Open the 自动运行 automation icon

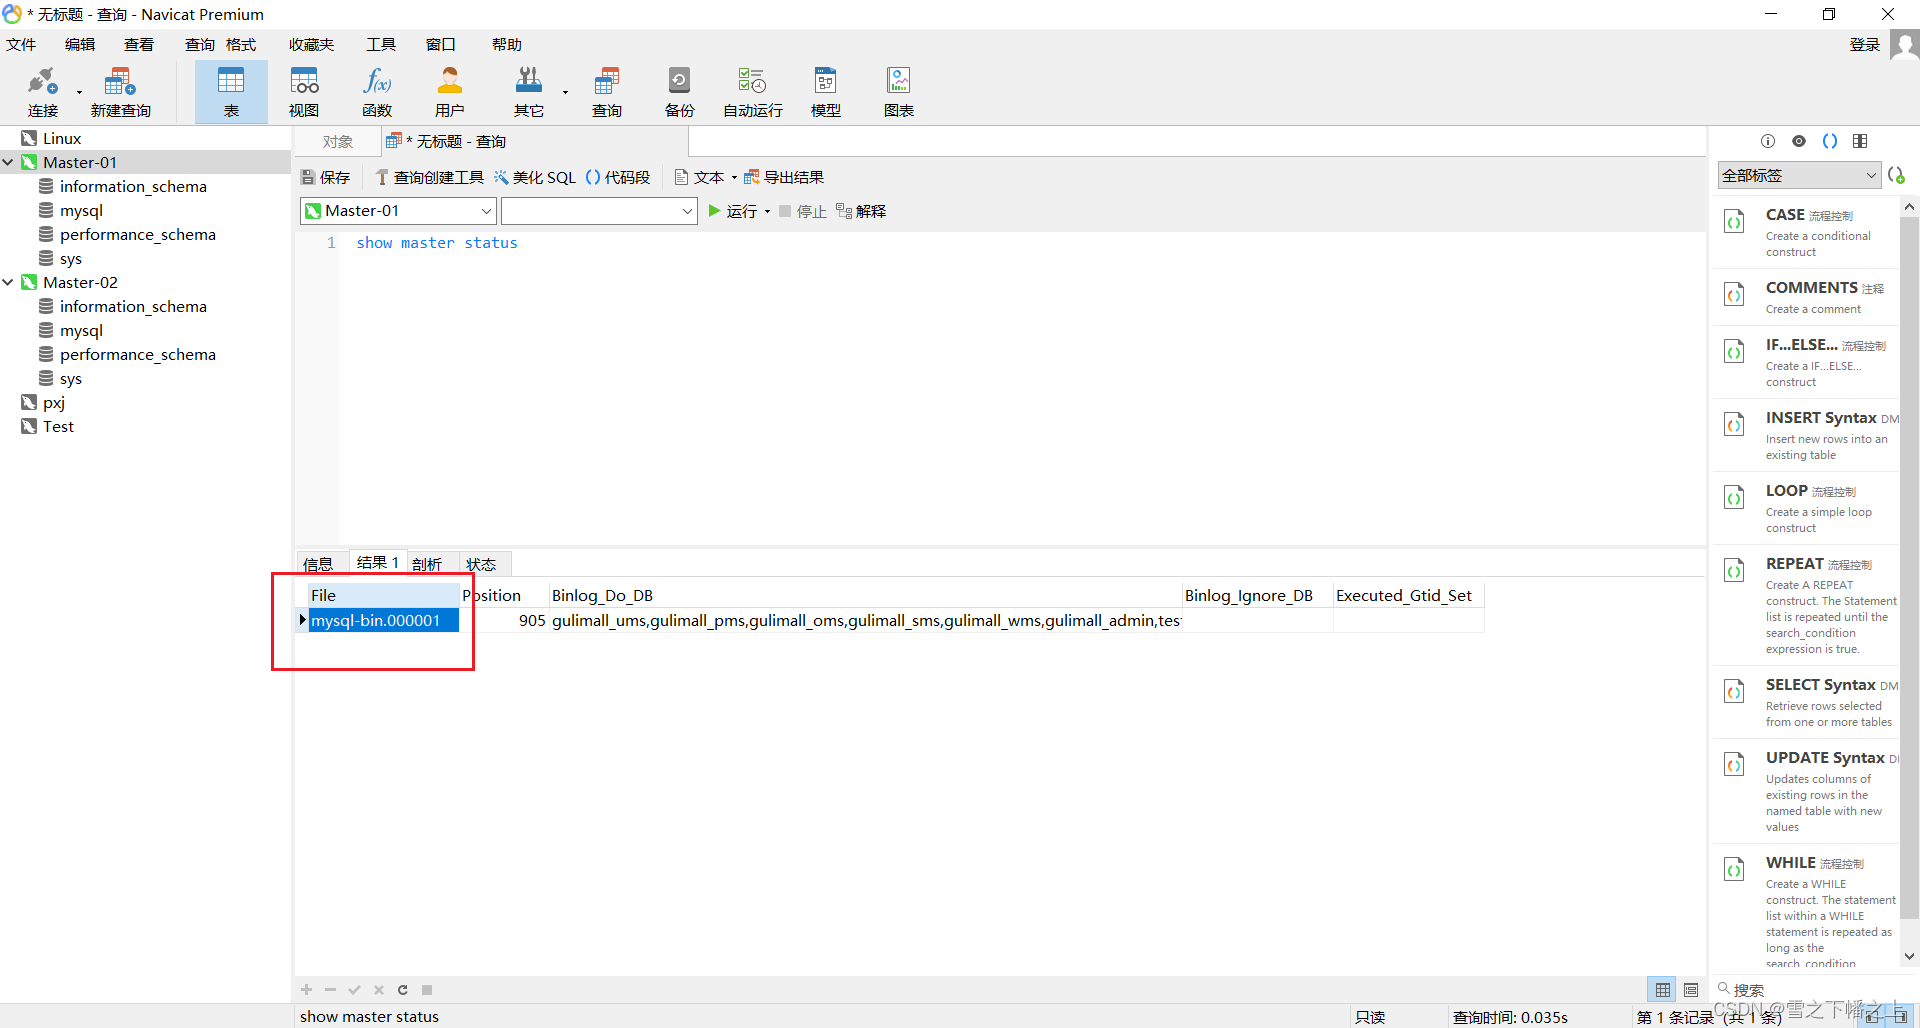pos(753,92)
